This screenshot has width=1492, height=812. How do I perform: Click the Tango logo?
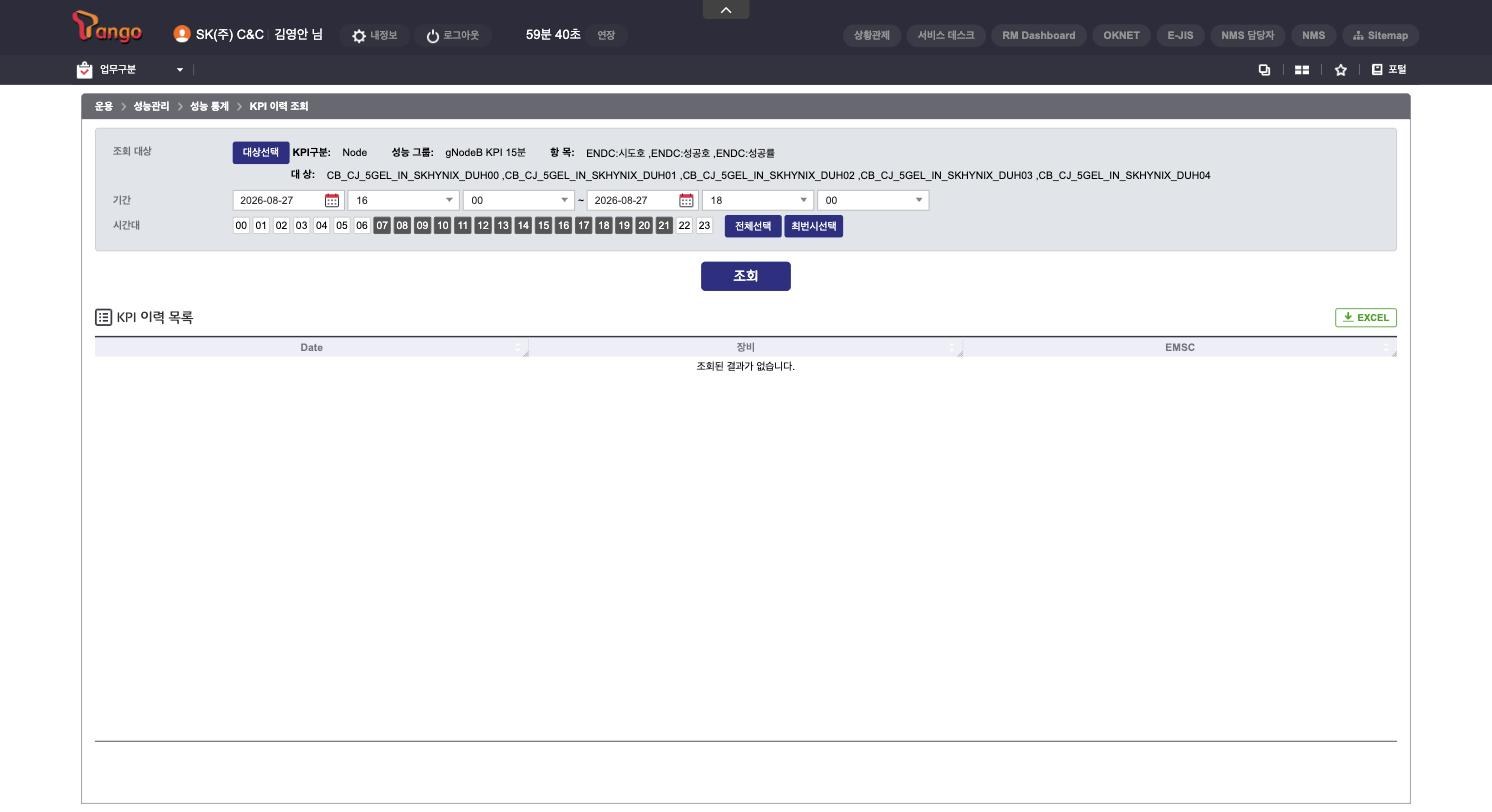108,28
